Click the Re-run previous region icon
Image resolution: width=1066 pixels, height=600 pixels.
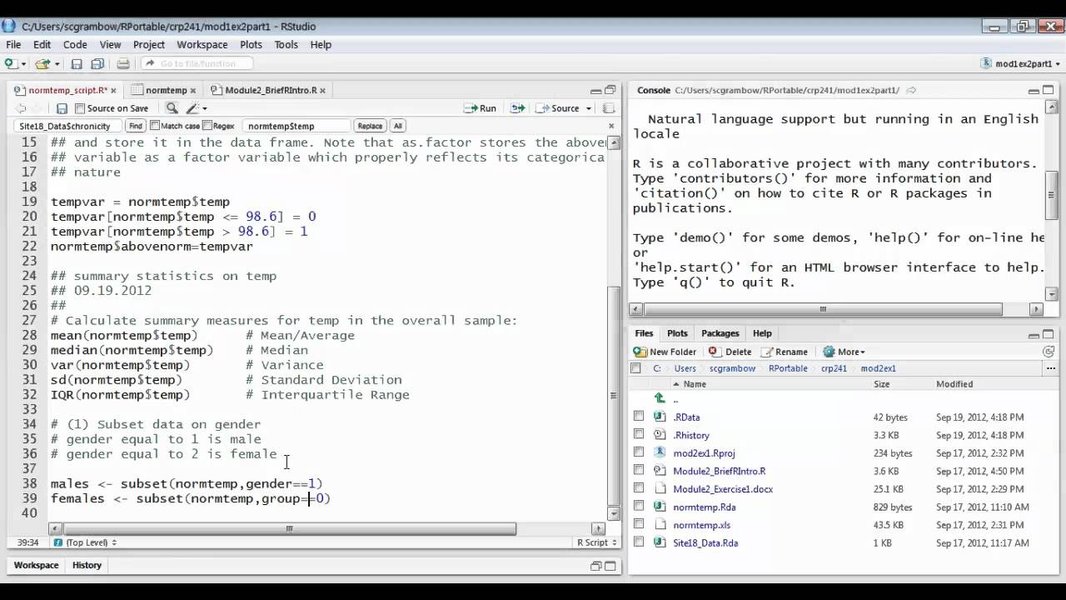517,108
